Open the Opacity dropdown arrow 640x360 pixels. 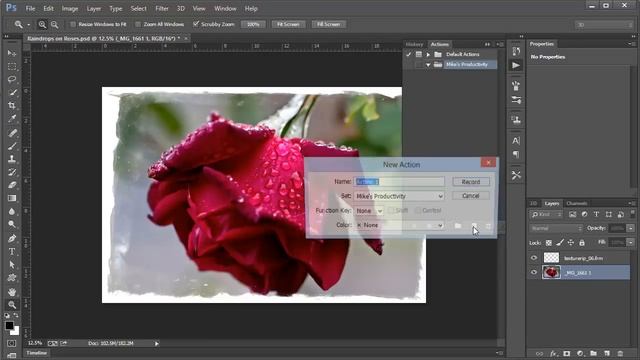click(631, 229)
